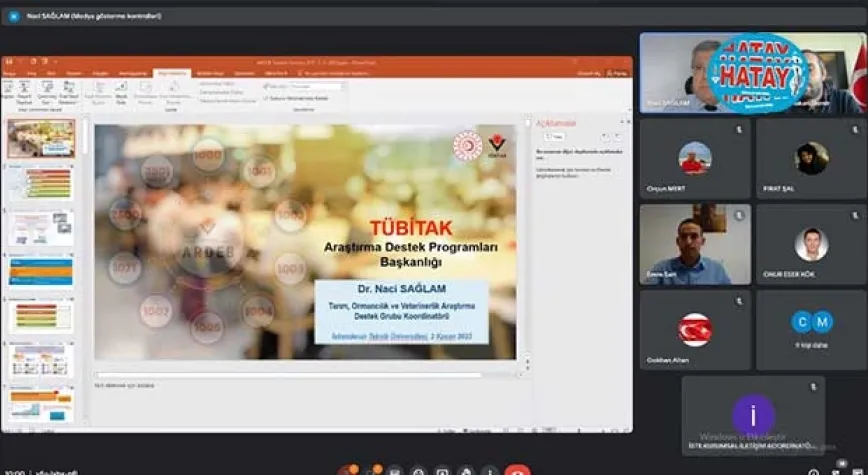The width and height of the screenshot is (868, 475).
Task: Start slideshow from current slide icon
Action: tap(24, 92)
